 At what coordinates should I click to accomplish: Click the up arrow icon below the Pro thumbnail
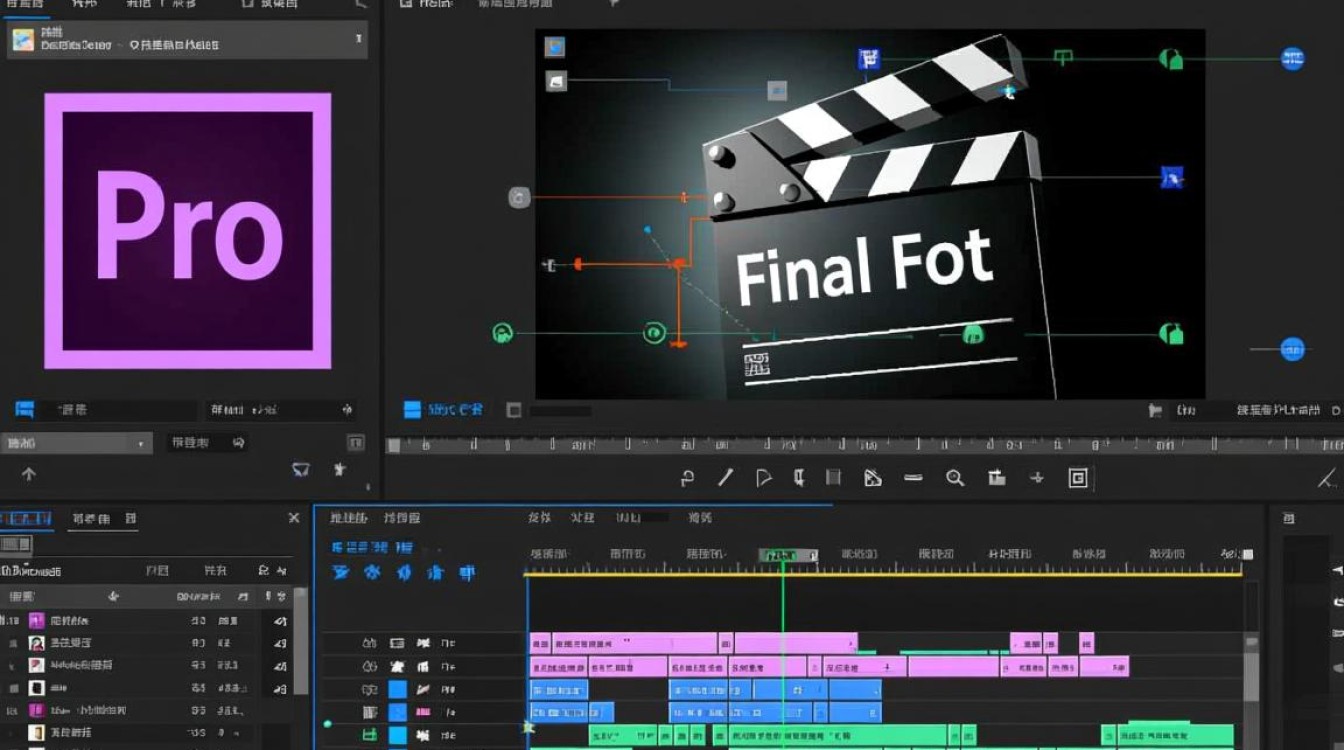pos(28,474)
